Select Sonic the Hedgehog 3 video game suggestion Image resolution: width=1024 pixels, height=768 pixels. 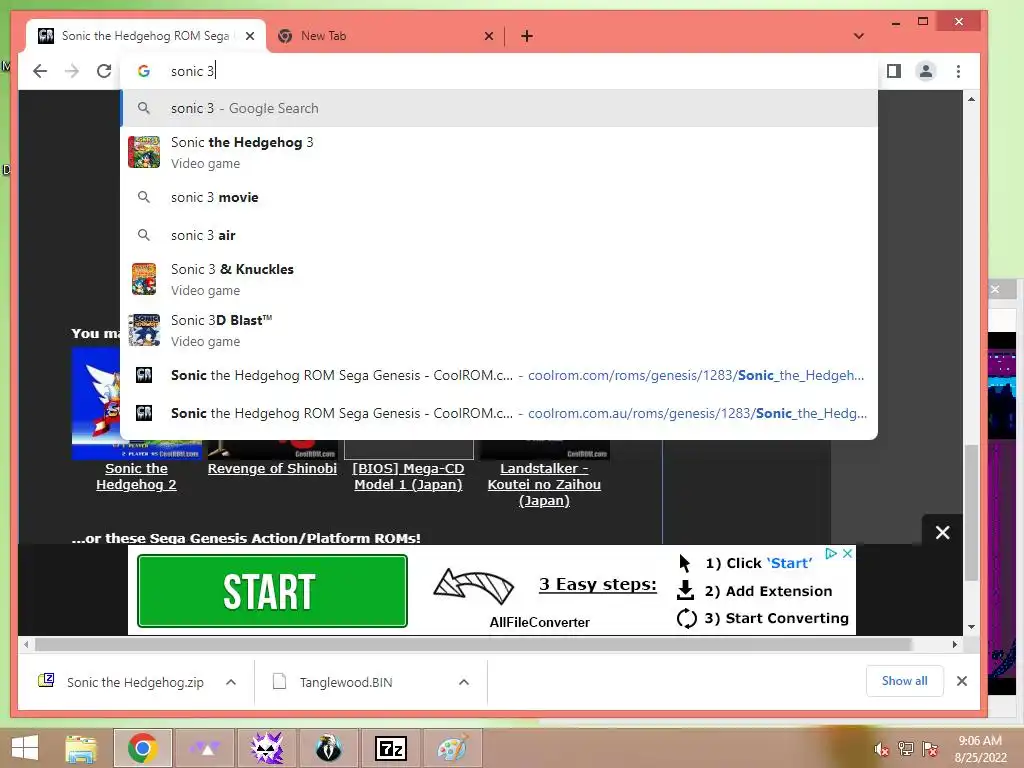coord(499,152)
